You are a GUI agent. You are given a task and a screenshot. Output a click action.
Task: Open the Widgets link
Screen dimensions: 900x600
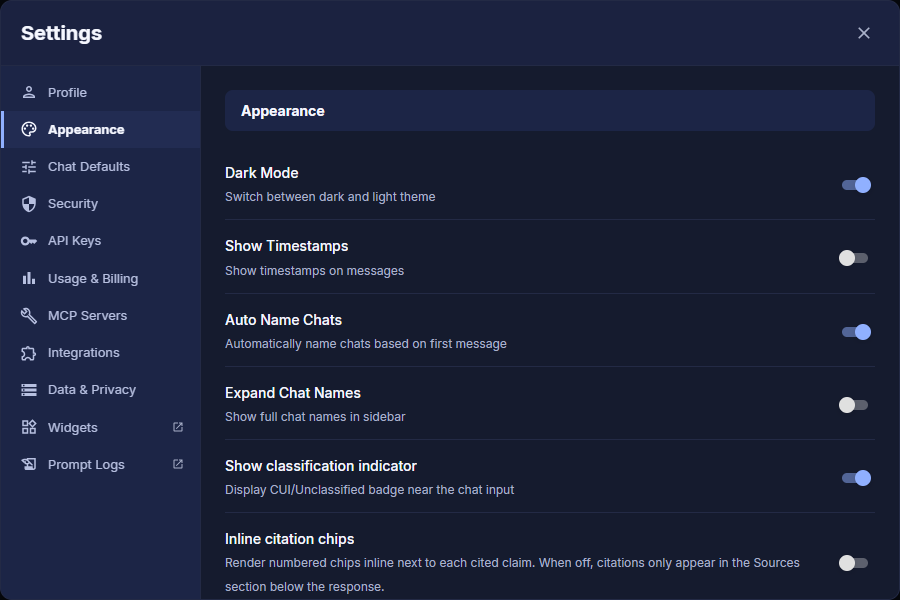[x=101, y=427]
